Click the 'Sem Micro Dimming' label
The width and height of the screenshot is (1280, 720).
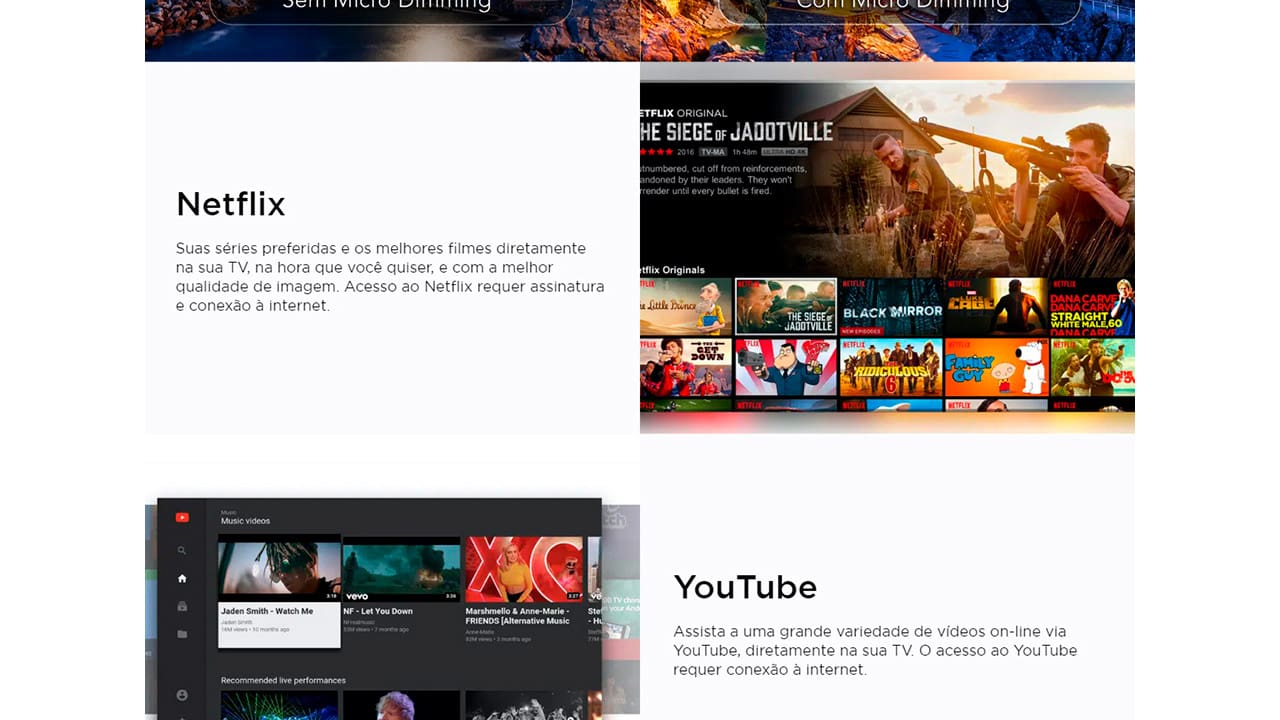tap(386, 4)
